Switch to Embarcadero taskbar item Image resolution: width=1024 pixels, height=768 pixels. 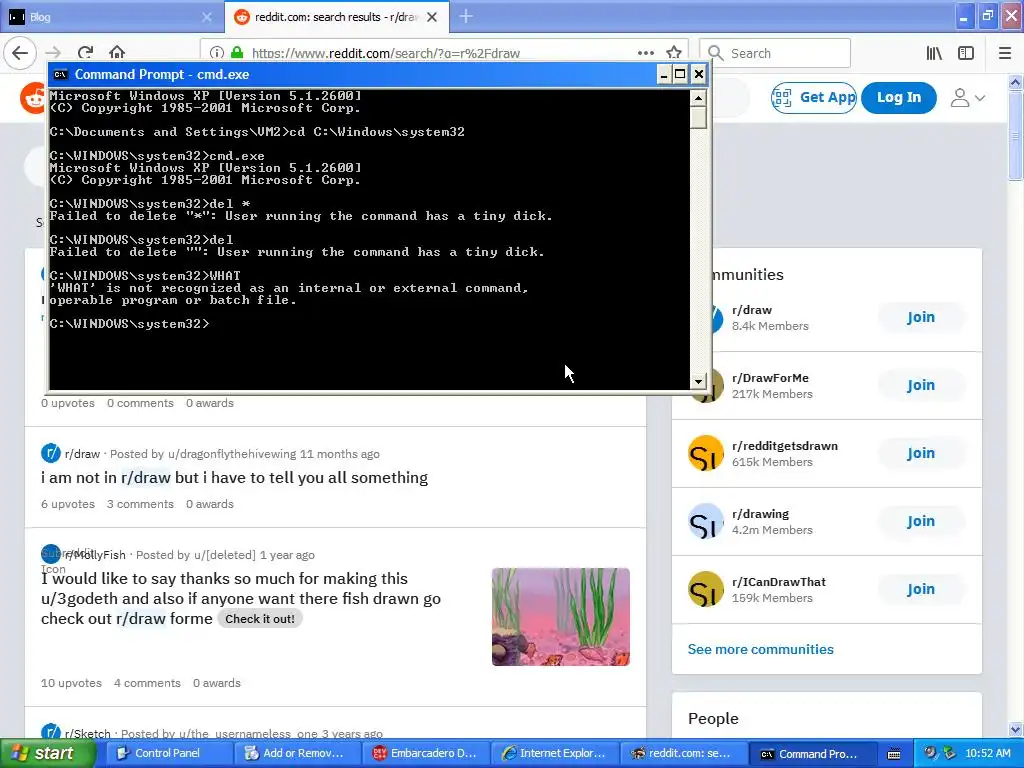click(424, 754)
